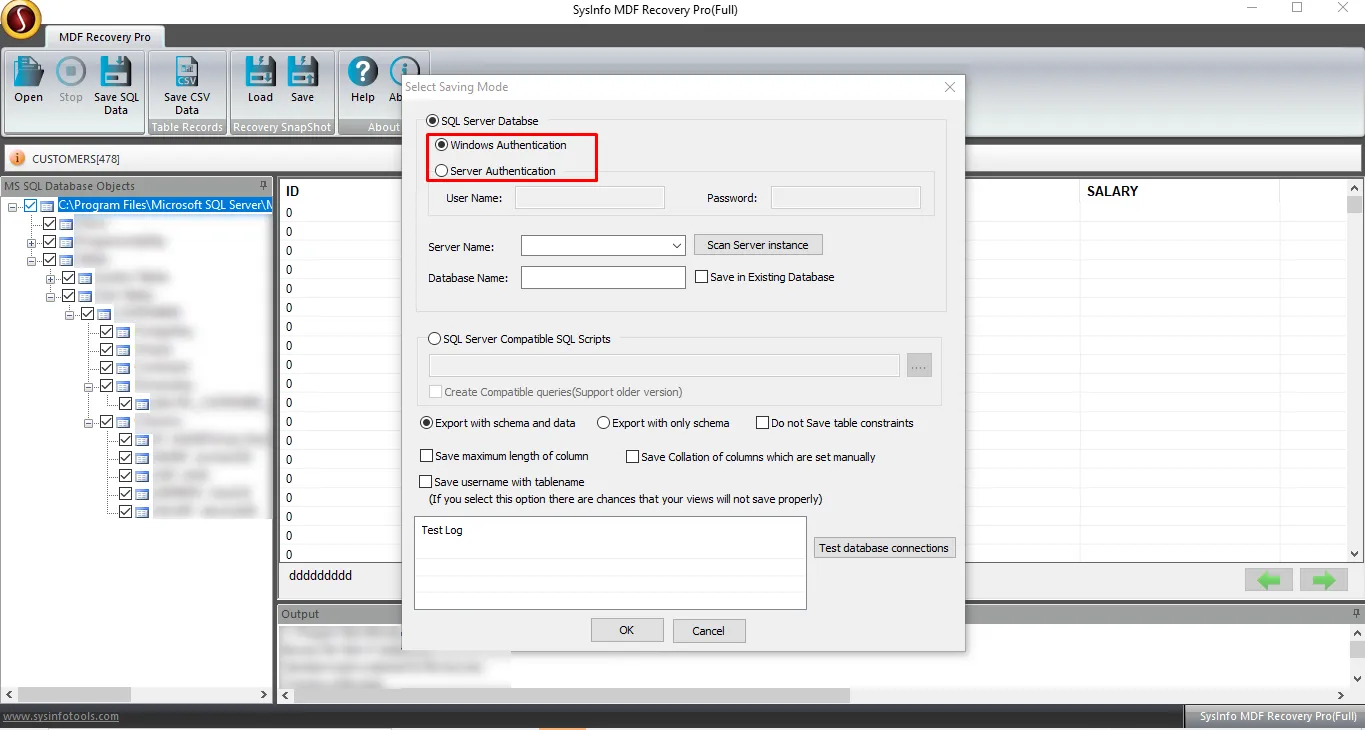Check Do not Save table constraints
The height and width of the screenshot is (730, 1365).
(x=762, y=423)
